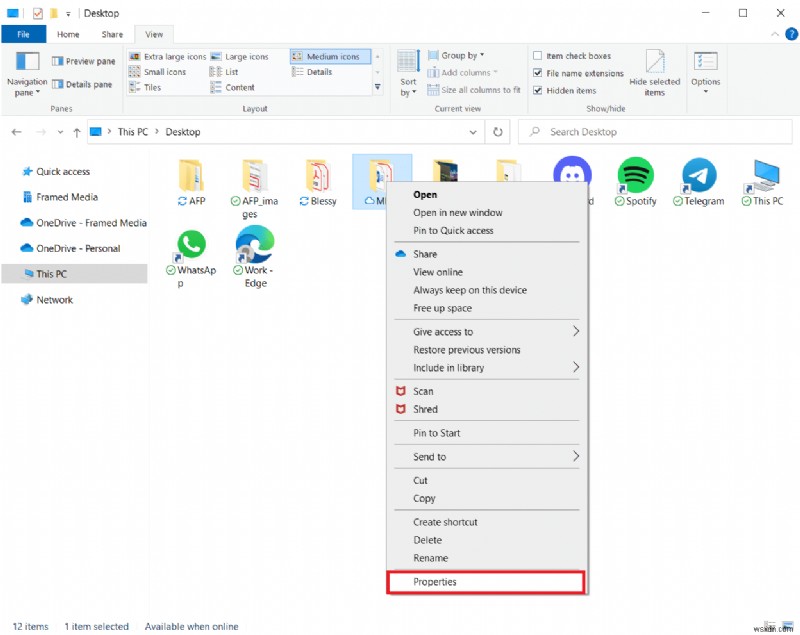Choose Properties in context menu
The image size is (800, 635).
click(485, 582)
